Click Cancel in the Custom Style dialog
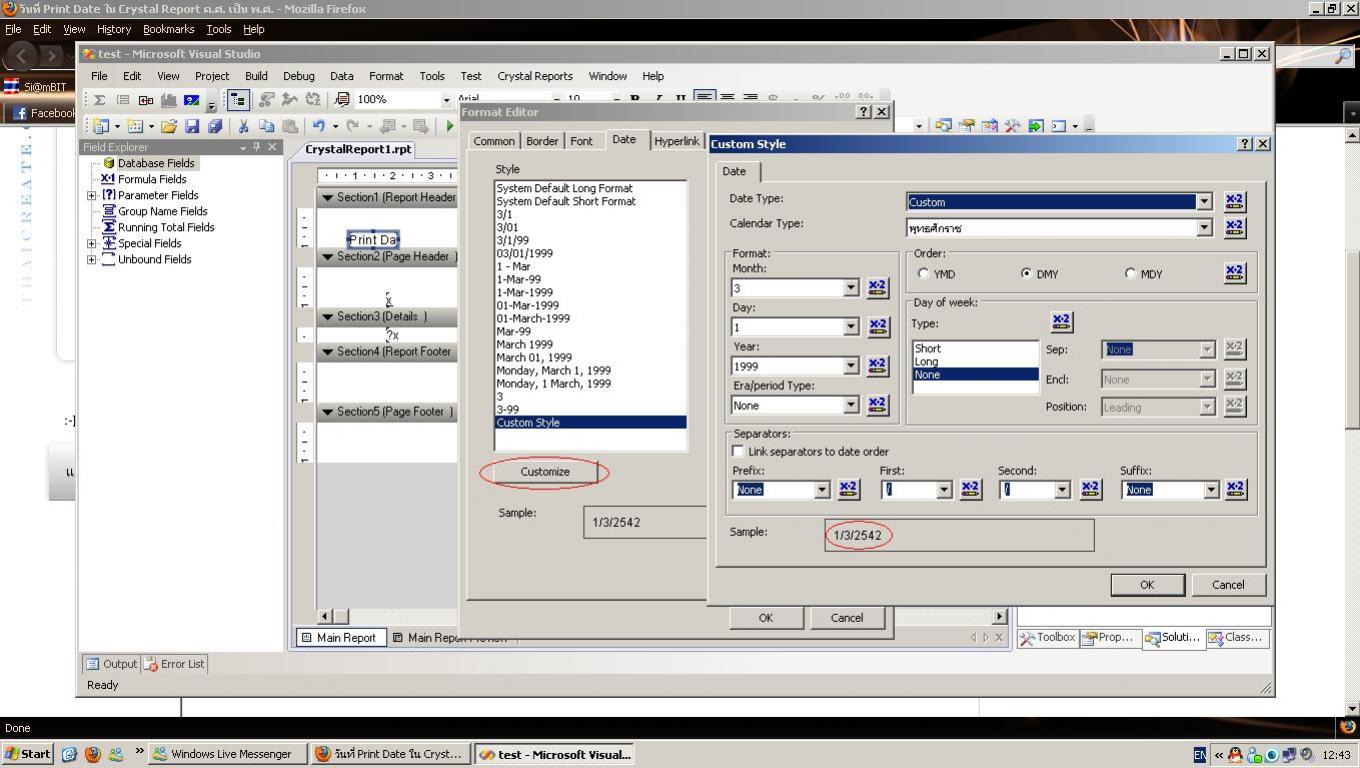This screenshot has height=768, width=1360. click(x=1228, y=585)
